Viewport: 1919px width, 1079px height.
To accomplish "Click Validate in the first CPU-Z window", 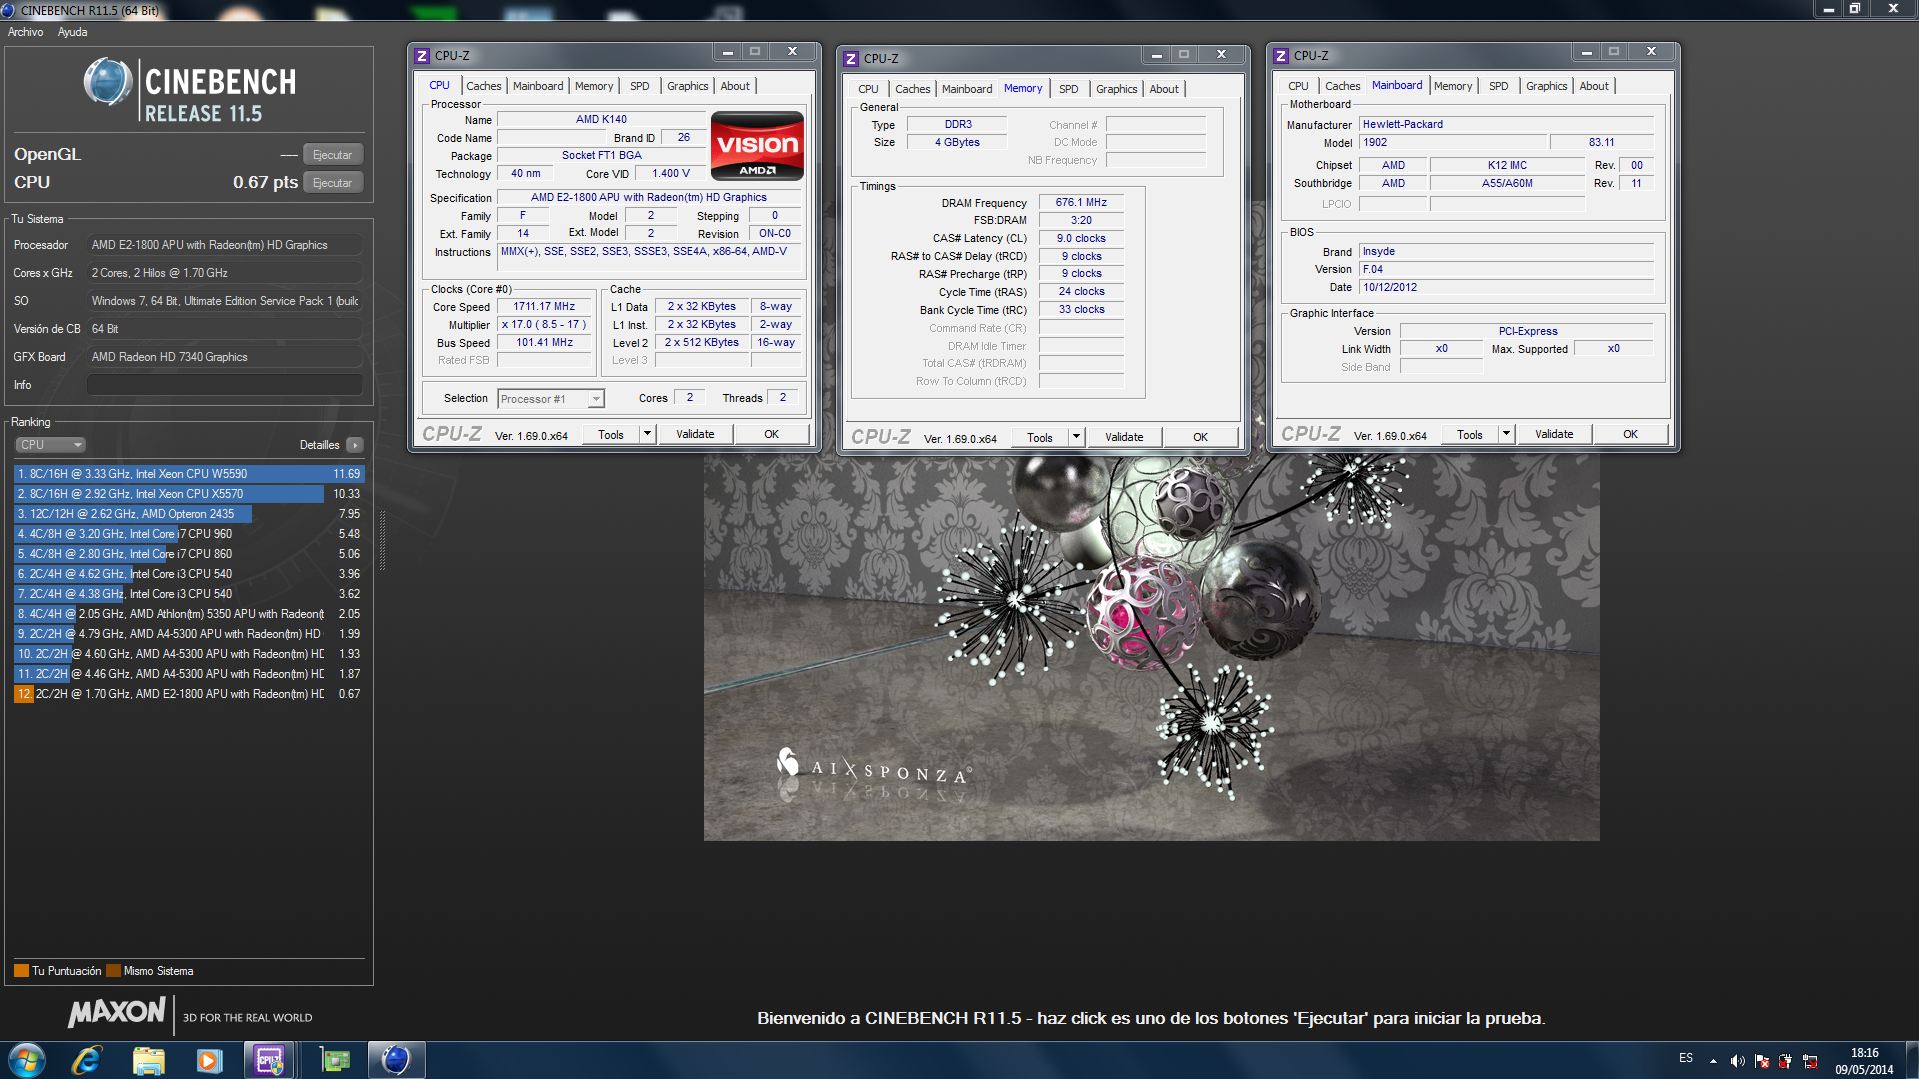I will click(695, 435).
